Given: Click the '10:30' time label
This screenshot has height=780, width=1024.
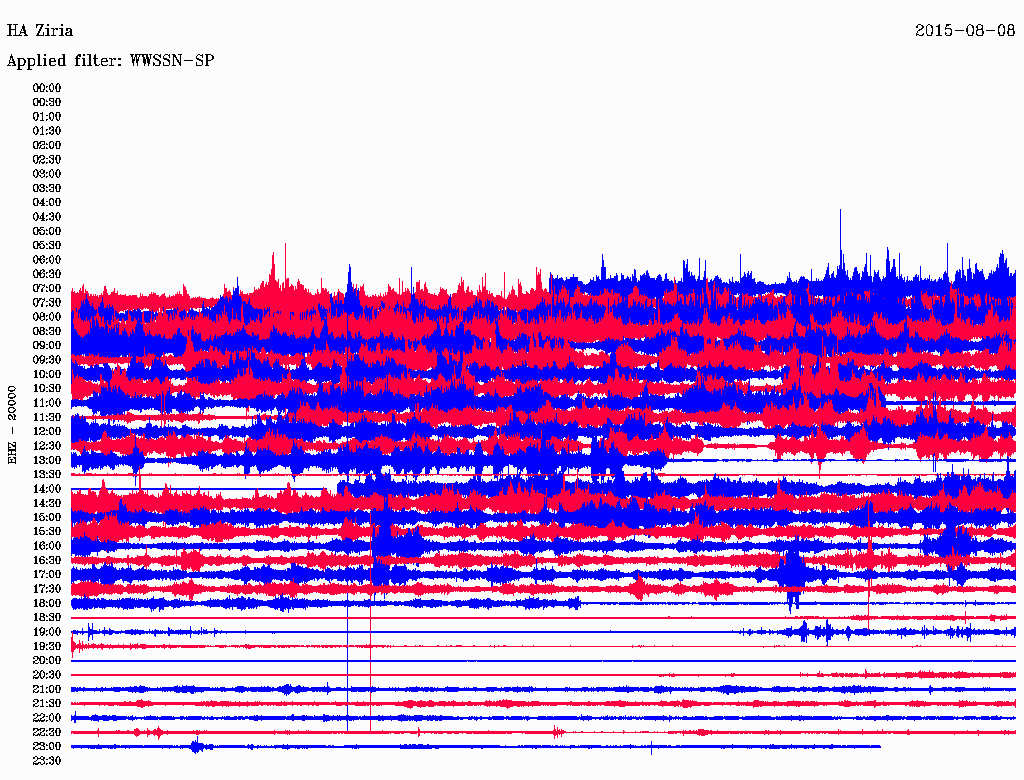Looking at the screenshot, I should (47, 389).
